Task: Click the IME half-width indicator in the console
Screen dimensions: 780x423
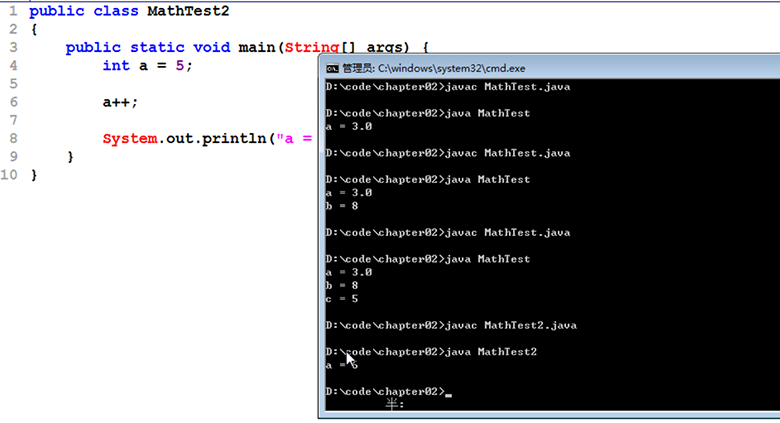Action: [x=395, y=404]
